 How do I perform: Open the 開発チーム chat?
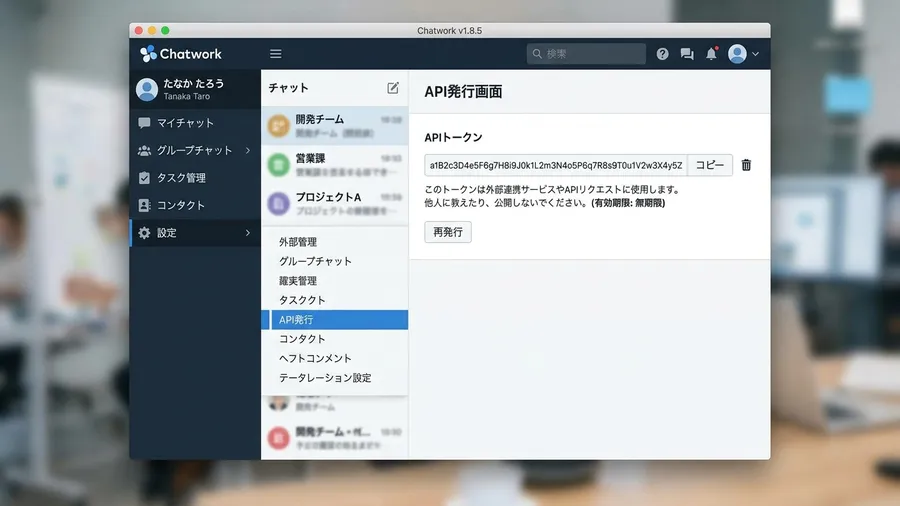point(335,126)
